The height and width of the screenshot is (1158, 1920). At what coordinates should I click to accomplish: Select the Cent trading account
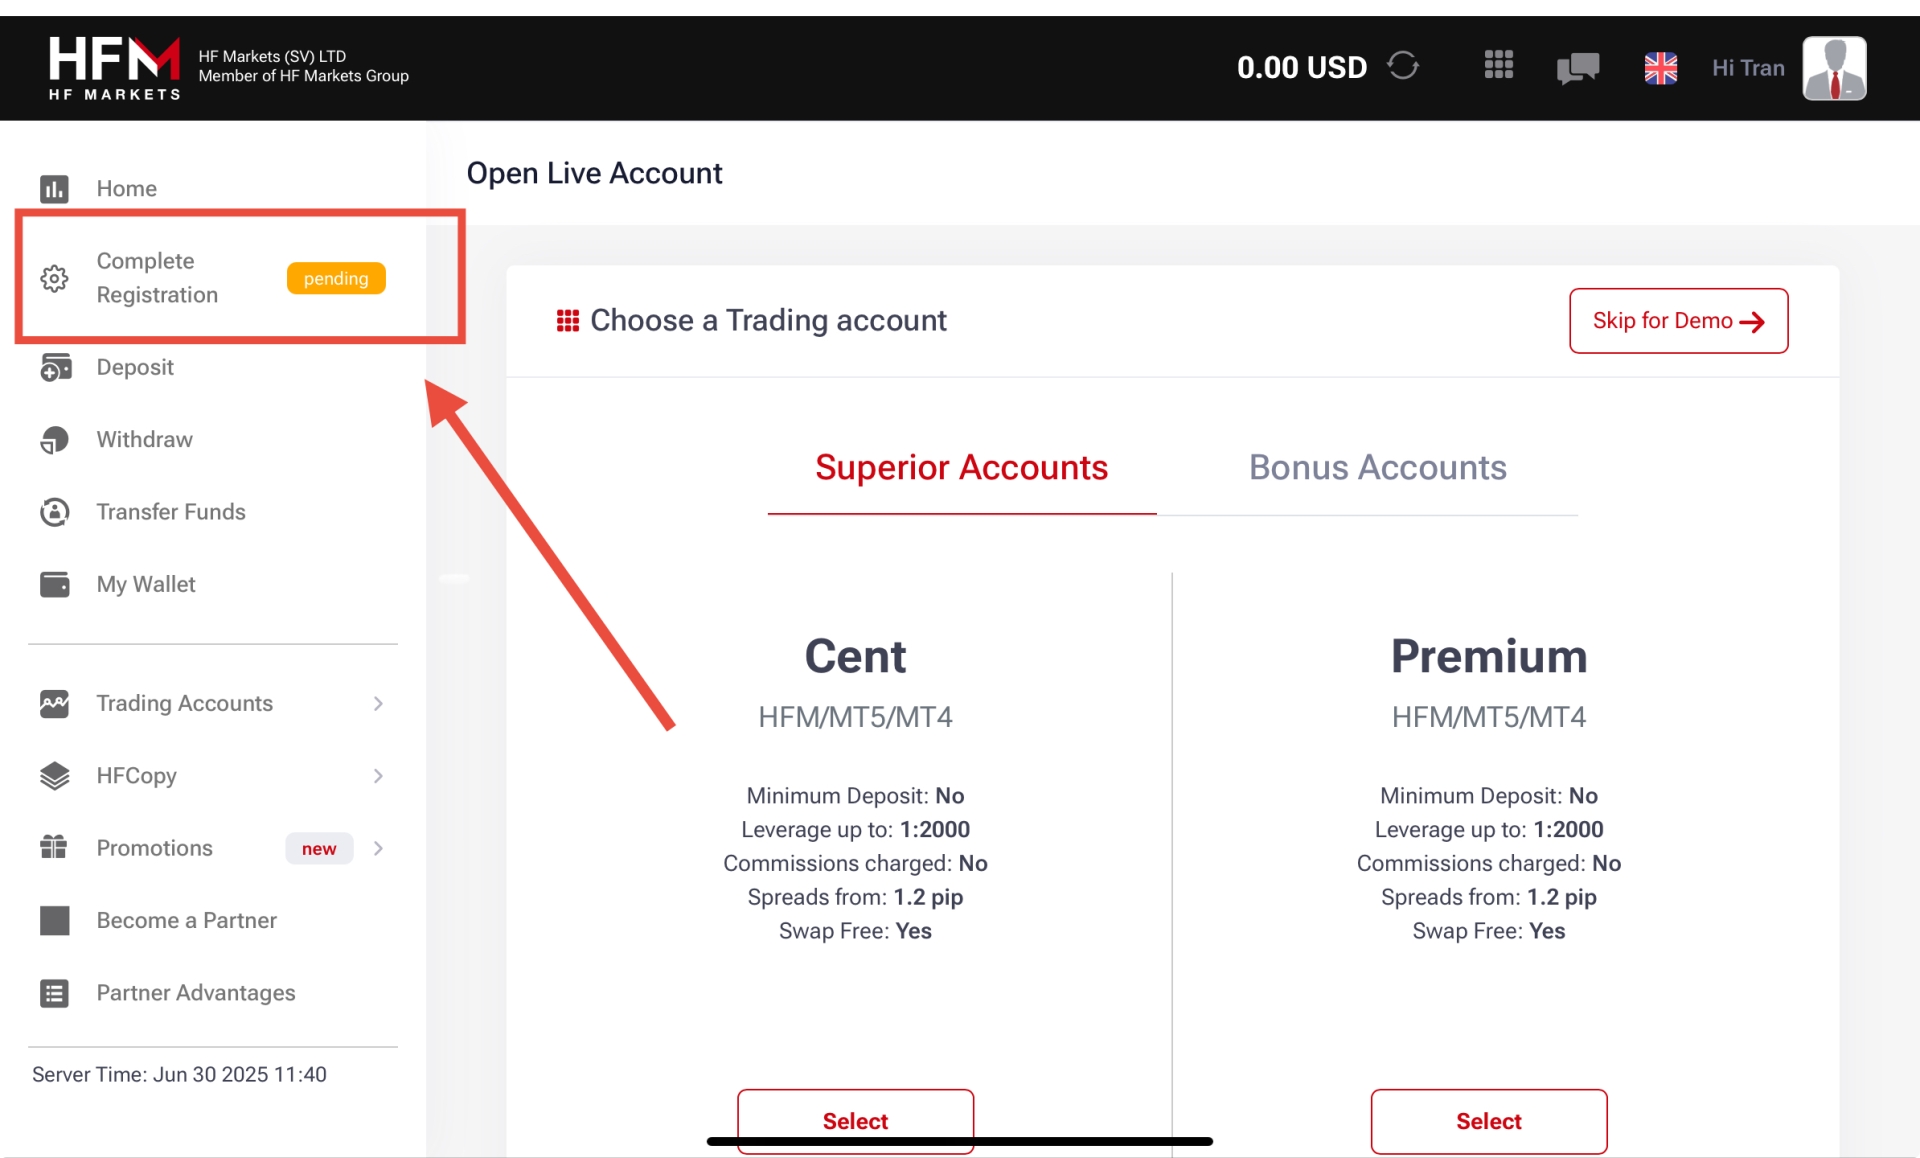pos(855,1120)
